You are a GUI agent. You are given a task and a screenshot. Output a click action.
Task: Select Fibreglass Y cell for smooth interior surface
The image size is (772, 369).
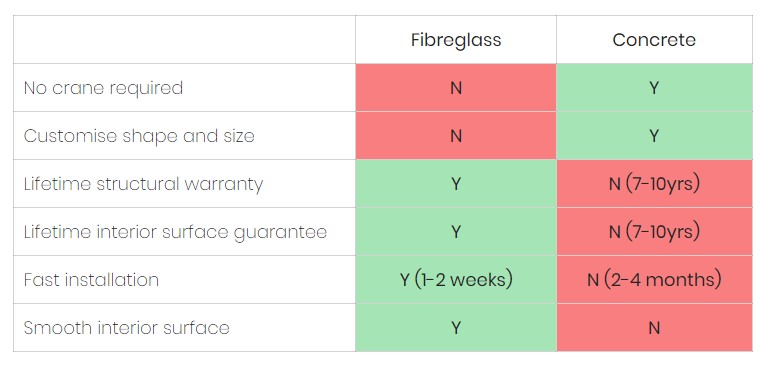click(x=456, y=328)
